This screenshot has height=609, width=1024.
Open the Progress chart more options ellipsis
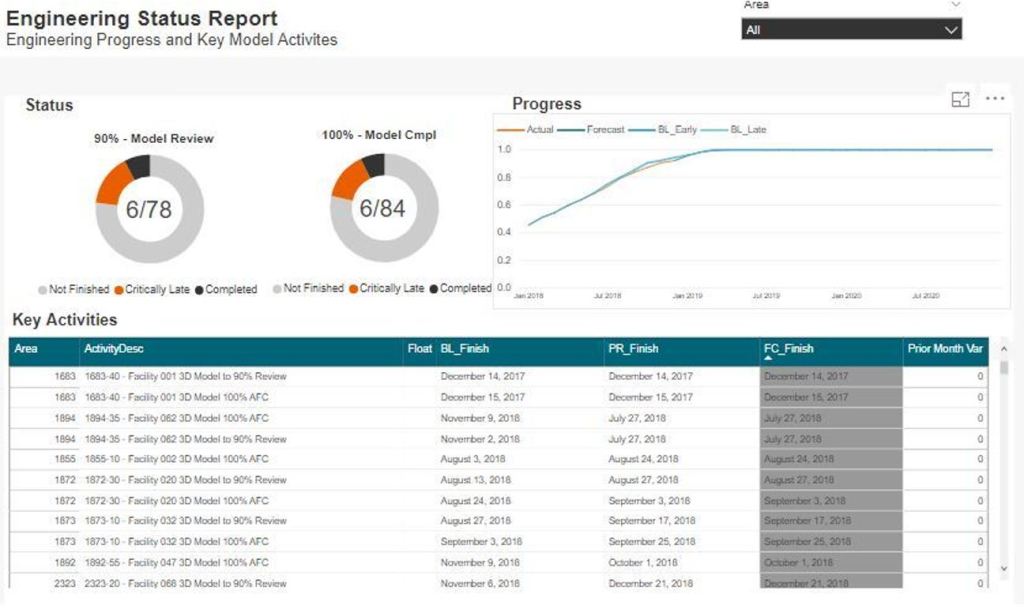pos(995,98)
